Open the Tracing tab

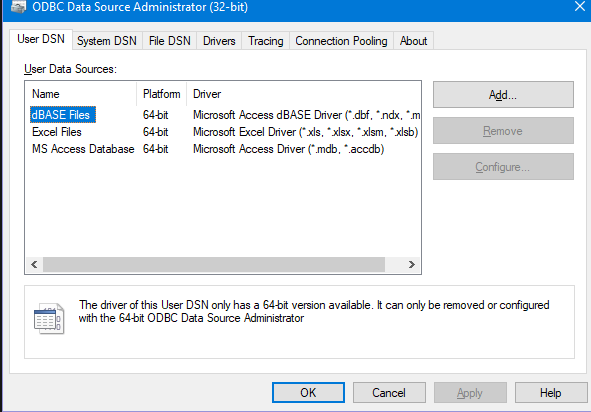coord(265,41)
